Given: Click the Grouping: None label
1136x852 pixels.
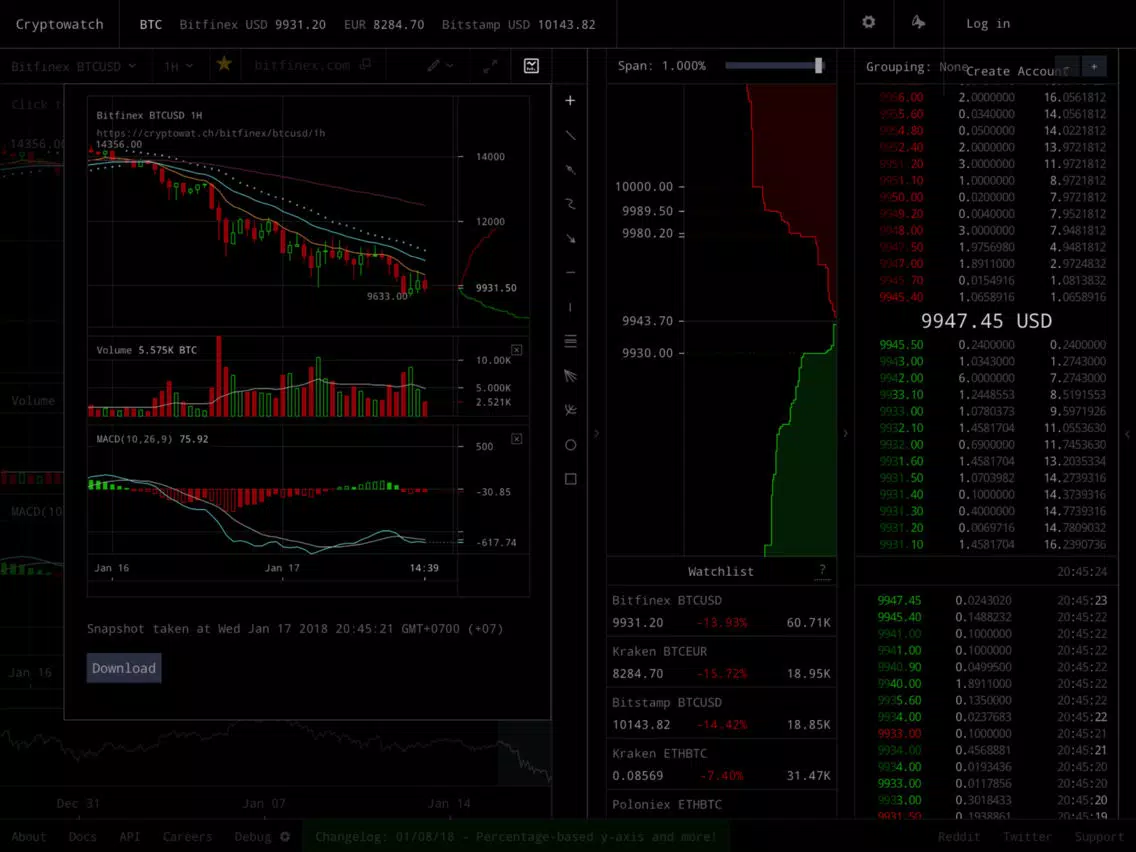Looking at the screenshot, I should (x=916, y=67).
